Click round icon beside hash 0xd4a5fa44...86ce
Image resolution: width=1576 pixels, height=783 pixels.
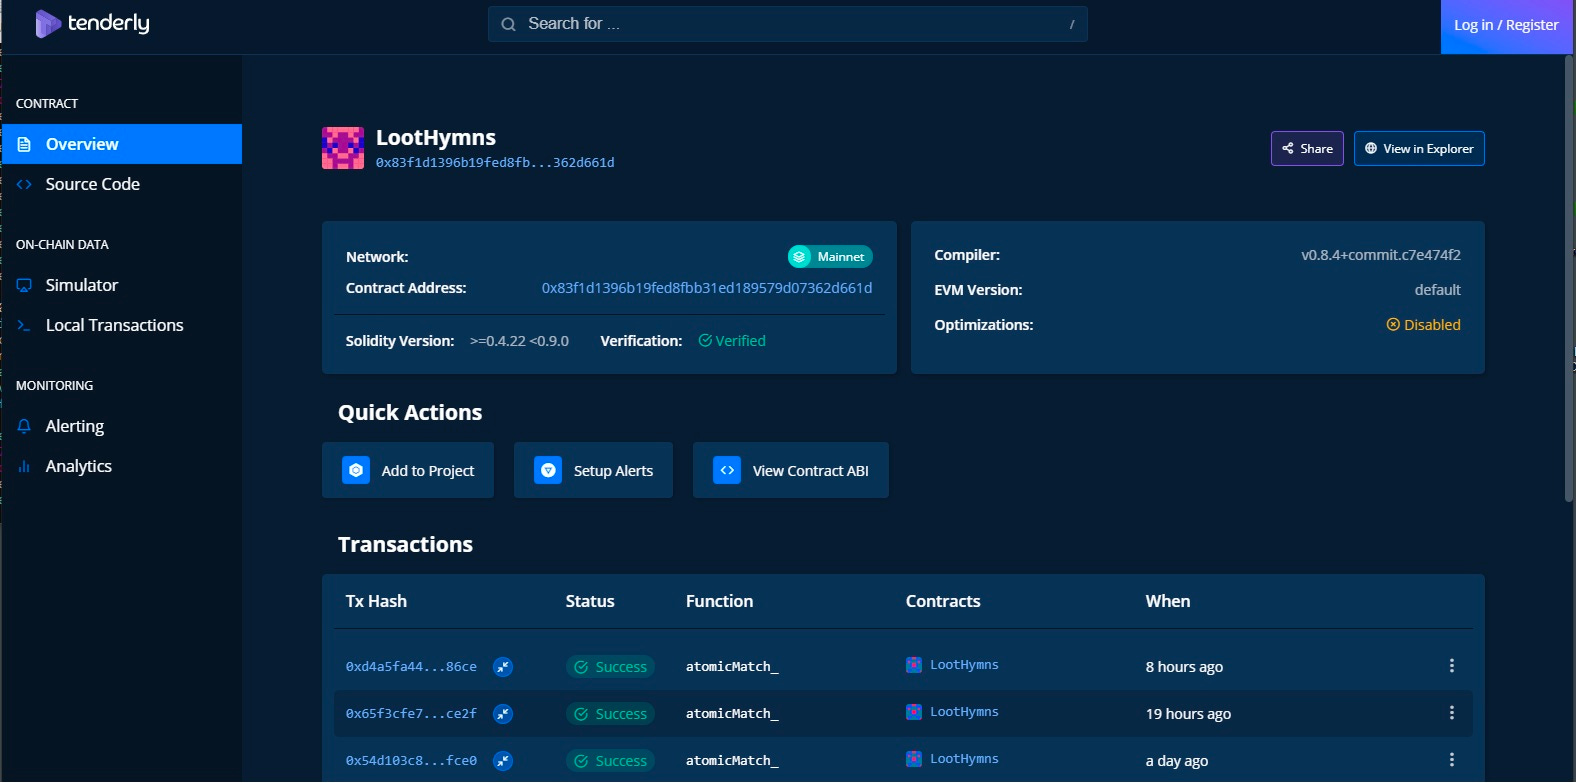[503, 667]
